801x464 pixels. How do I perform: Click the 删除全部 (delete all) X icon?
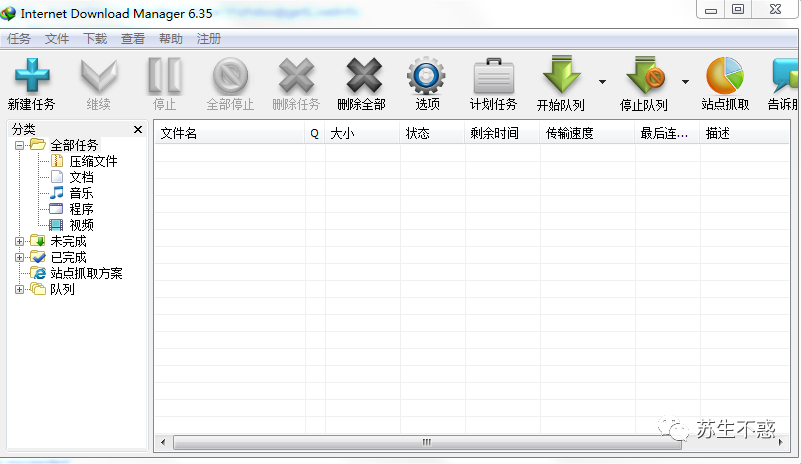point(364,76)
